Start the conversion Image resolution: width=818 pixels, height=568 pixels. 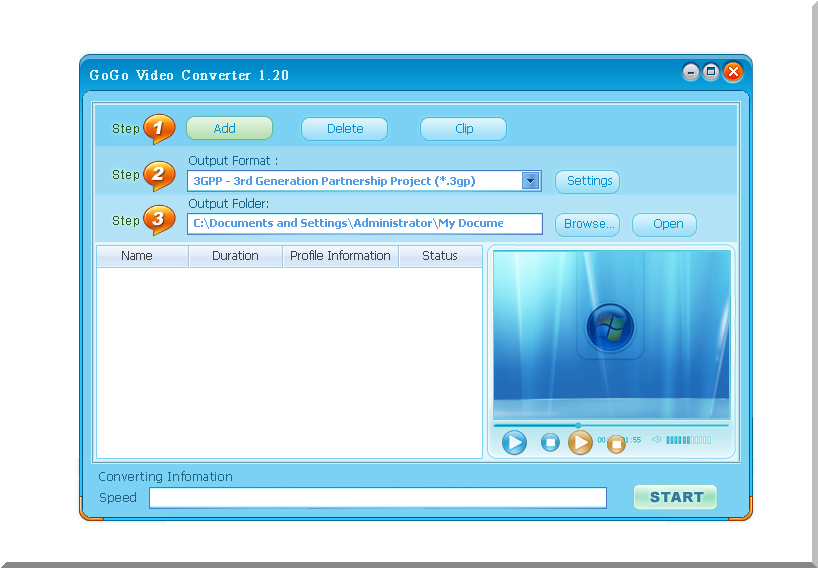coord(675,497)
